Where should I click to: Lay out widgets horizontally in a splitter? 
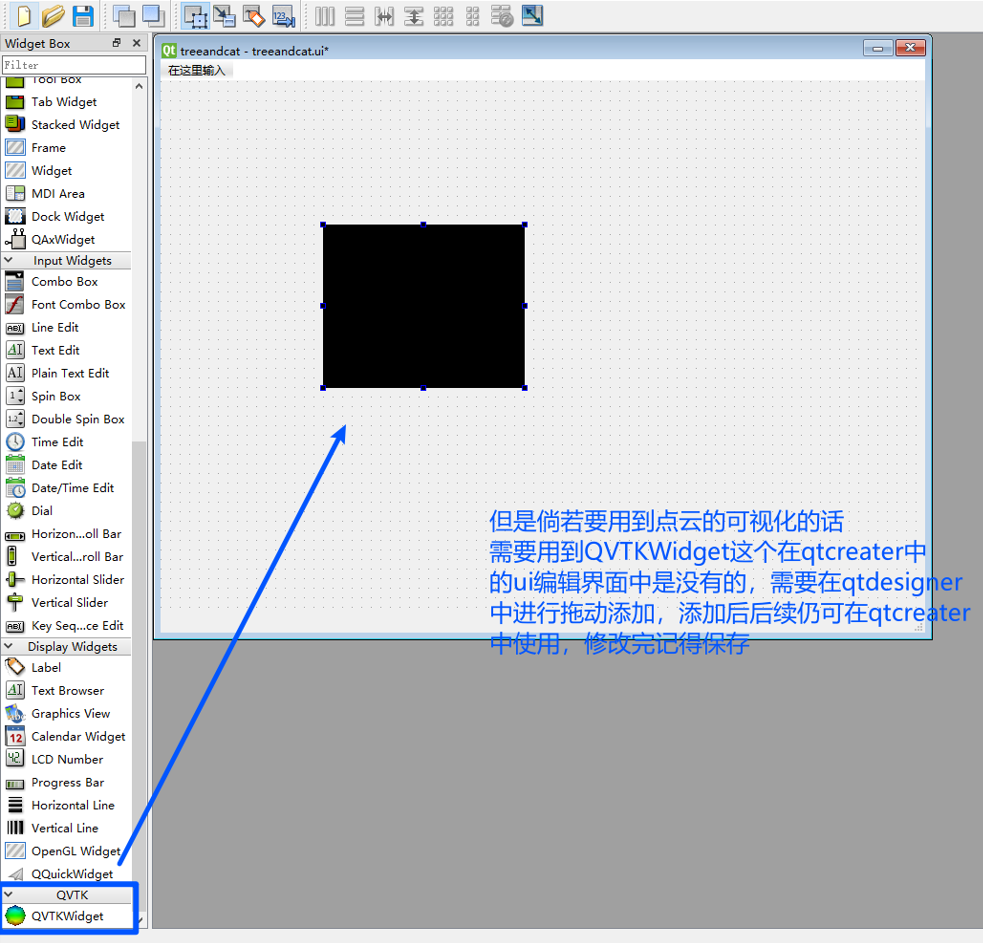(x=385, y=16)
